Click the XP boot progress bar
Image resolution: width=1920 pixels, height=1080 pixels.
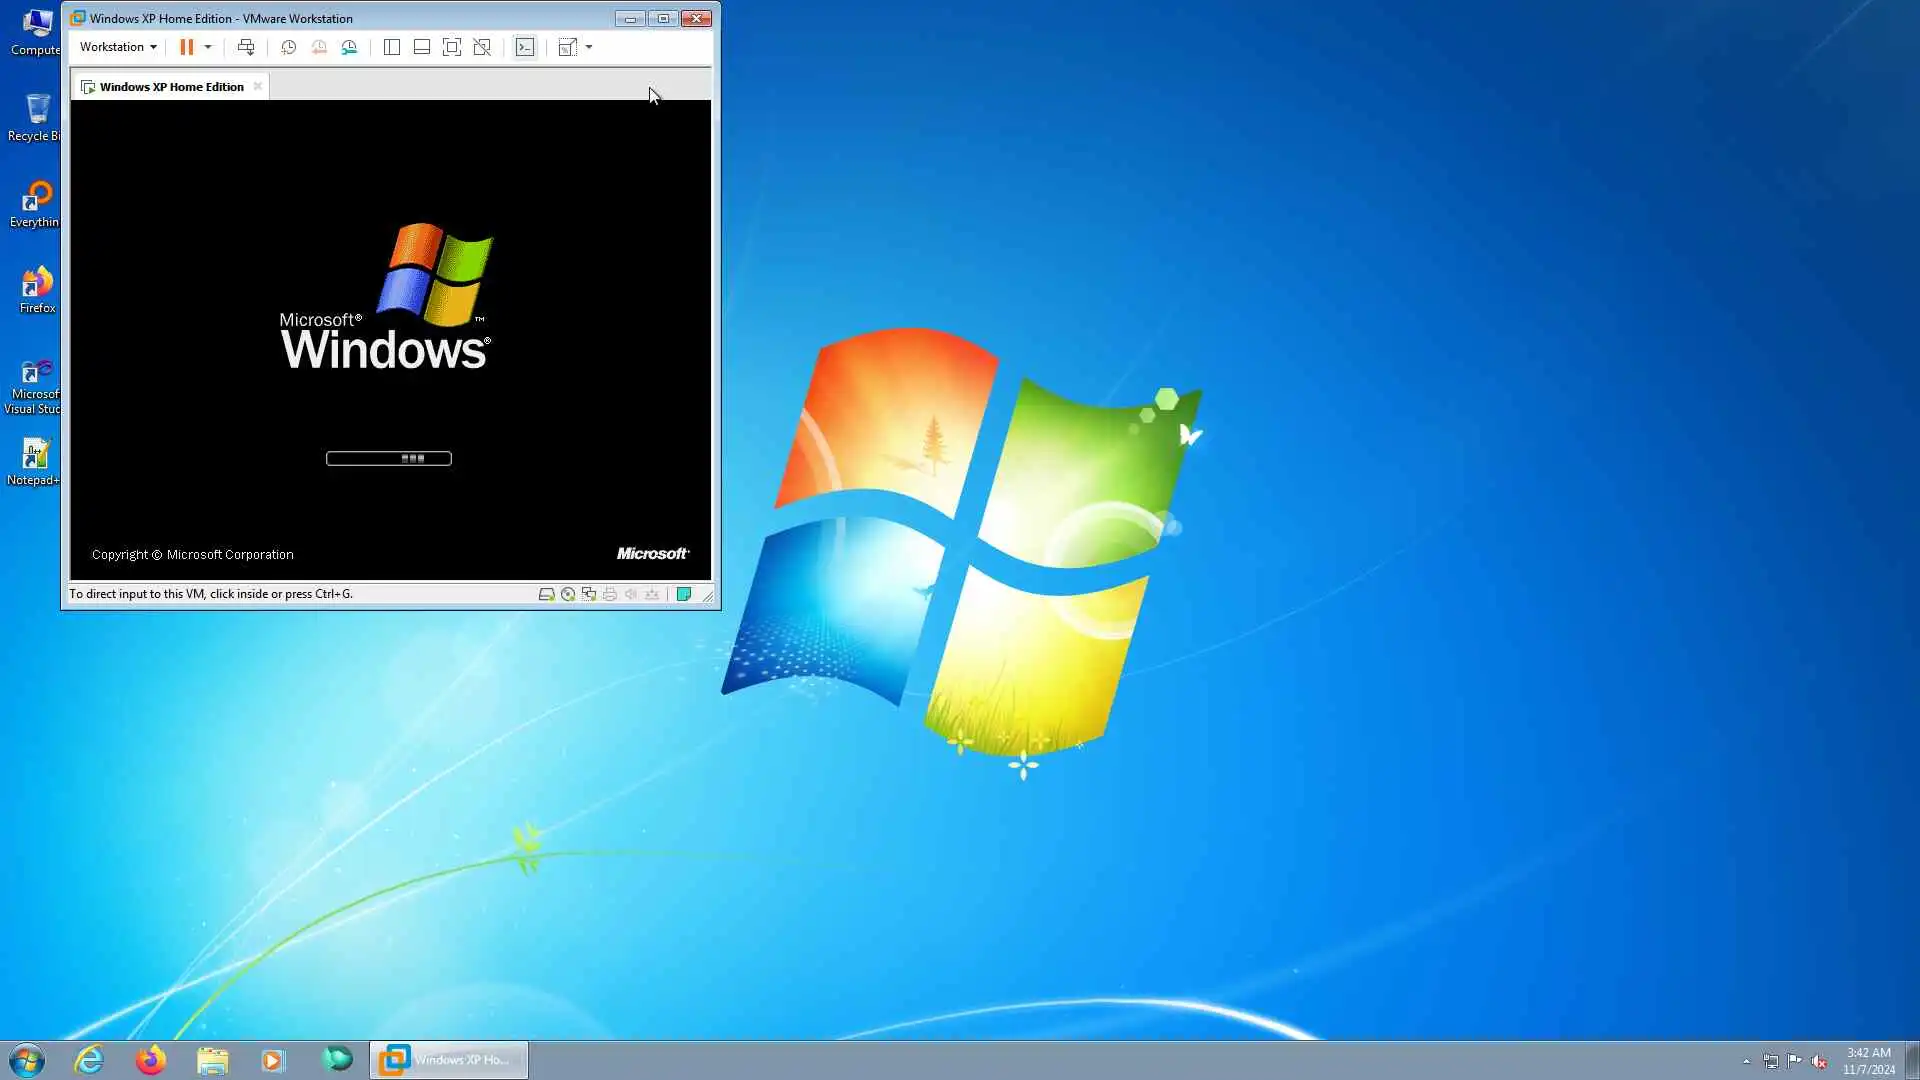tap(389, 458)
